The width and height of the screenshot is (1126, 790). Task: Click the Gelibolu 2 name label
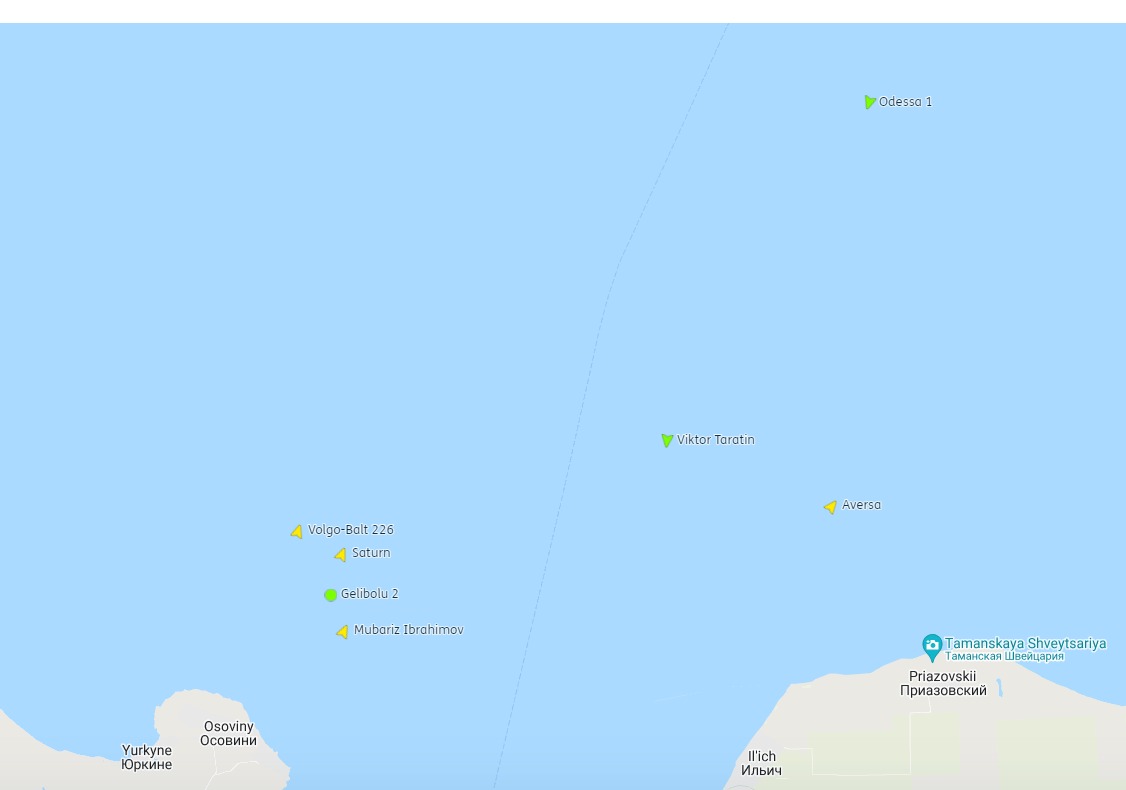click(369, 594)
